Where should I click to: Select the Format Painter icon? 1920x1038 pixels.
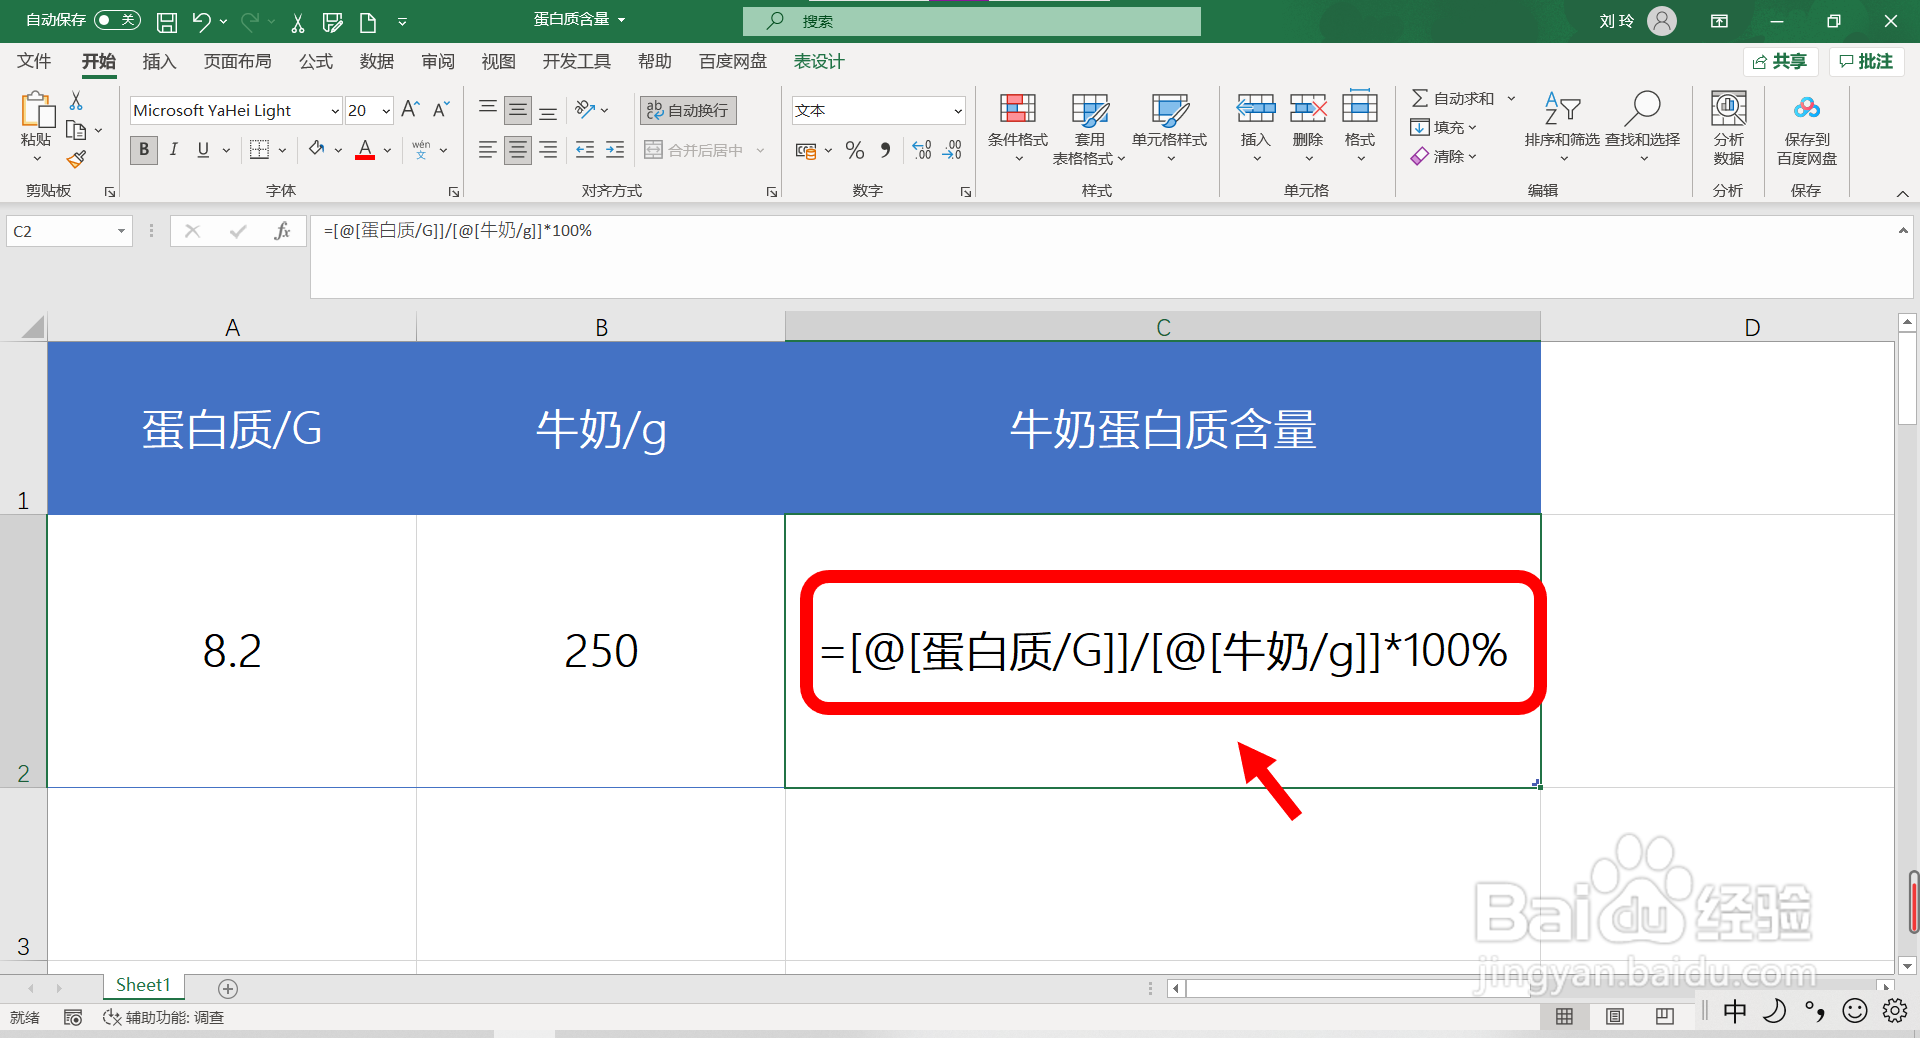tap(76, 158)
